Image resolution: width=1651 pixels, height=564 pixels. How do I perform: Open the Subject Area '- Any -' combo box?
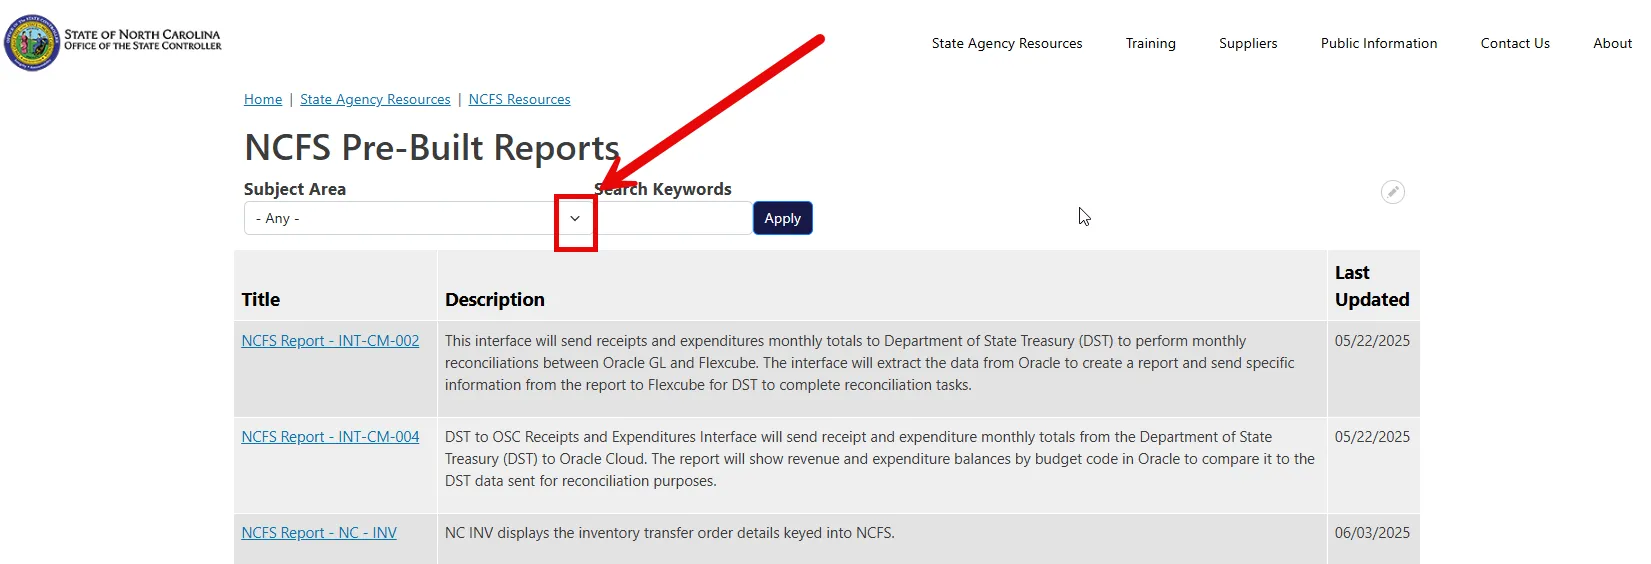click(400, 218)
